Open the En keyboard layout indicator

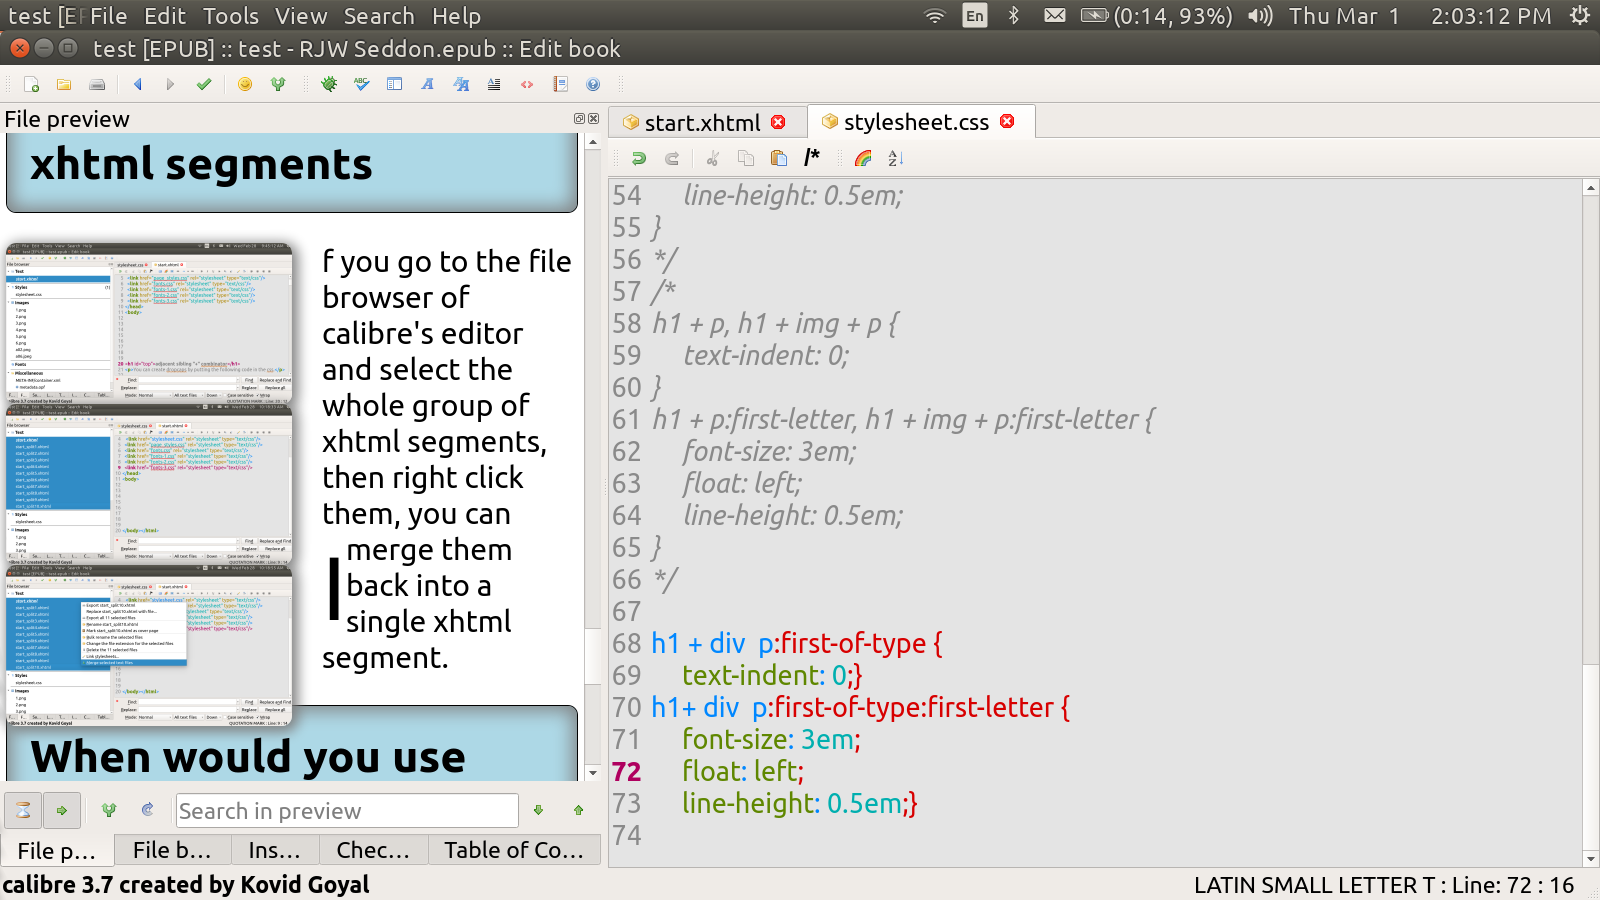(975, 15)
